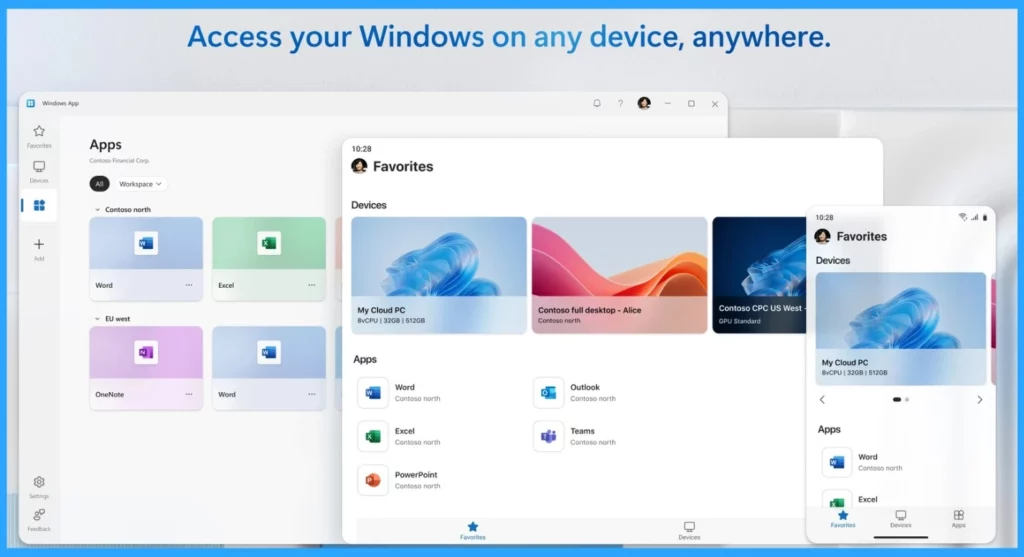Open Contoso CPC US West device
The height and width of the screenshot is (557, 1024).
(x=760, y=275)
